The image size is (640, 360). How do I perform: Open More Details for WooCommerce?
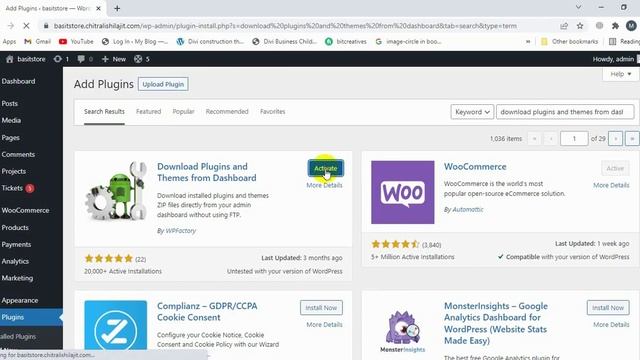click(x=611, y=185)
